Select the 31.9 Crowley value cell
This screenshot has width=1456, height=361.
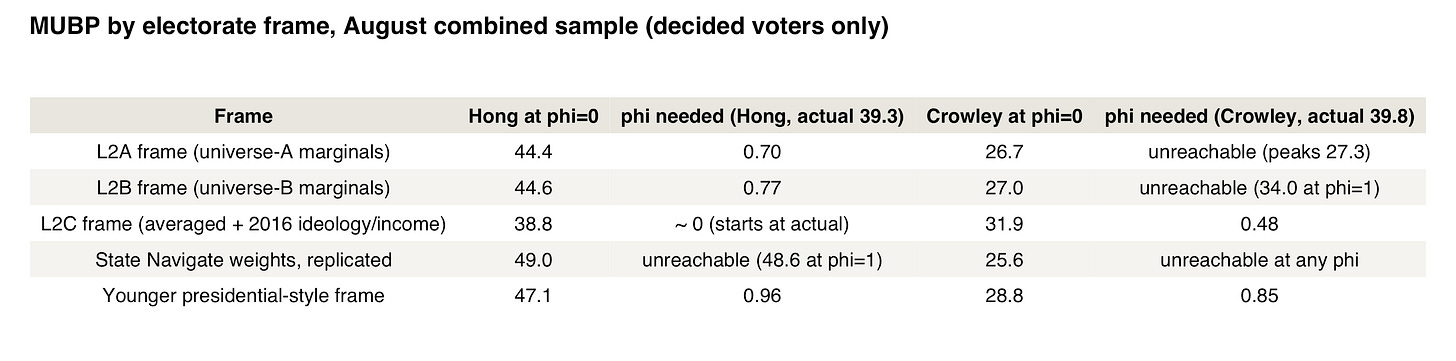(1004, 224)
